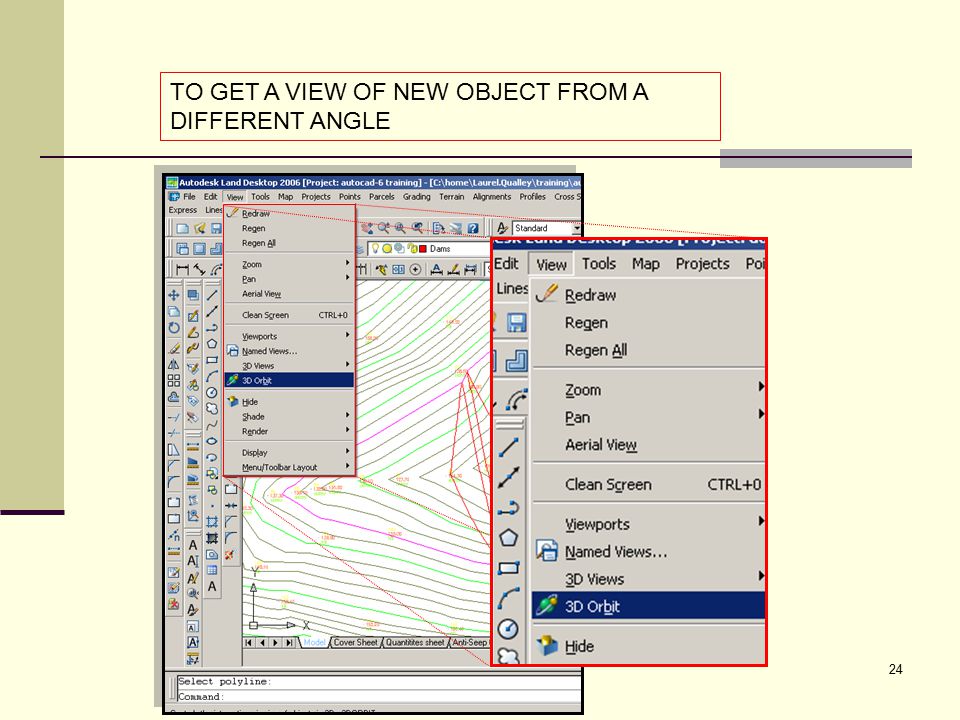The width and height of the screenshot is (960, 720).
Task: Open the Alignments menu
Action: point(492,197)
